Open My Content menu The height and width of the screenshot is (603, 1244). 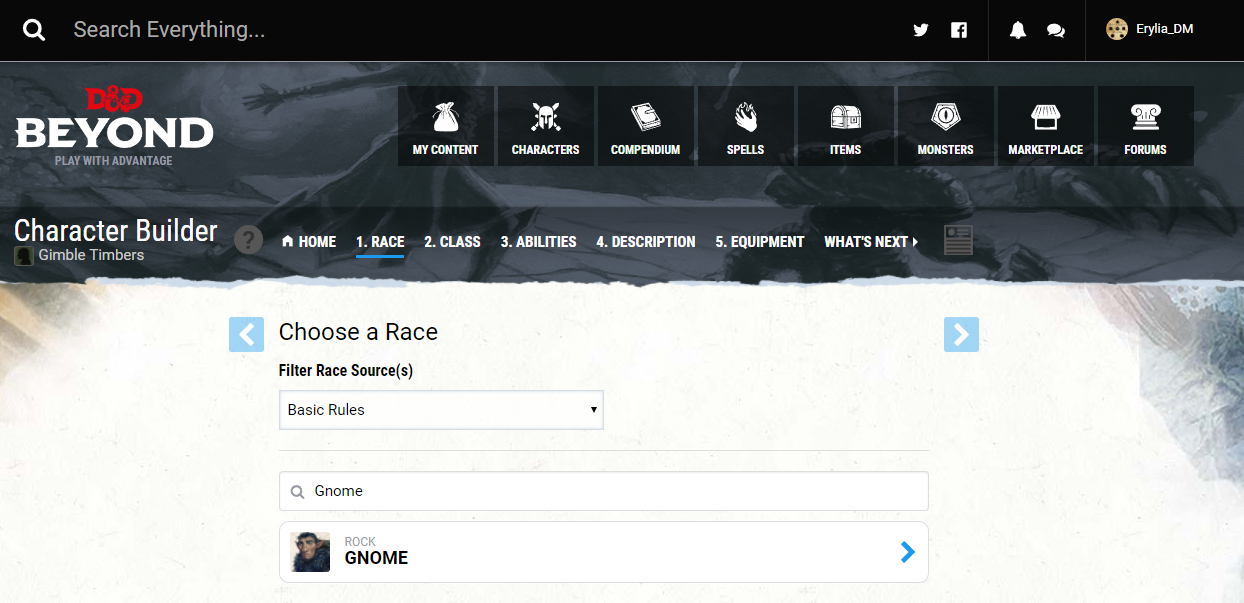[x=446, y=126]
